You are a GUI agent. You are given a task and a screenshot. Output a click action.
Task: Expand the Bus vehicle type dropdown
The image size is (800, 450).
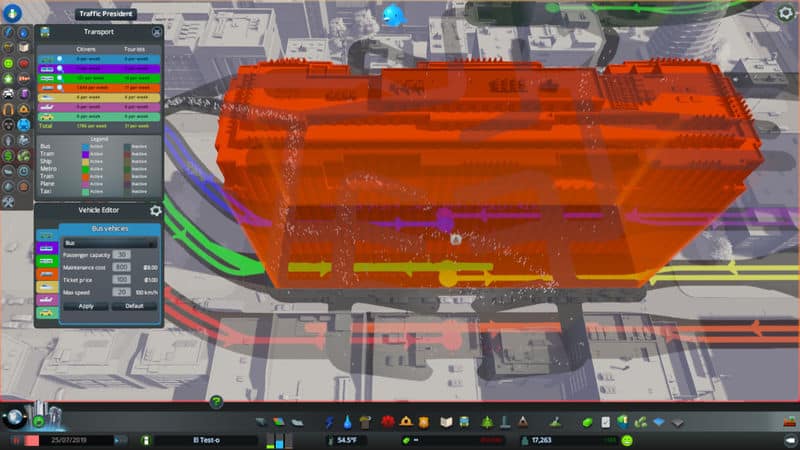click(109, 243)
